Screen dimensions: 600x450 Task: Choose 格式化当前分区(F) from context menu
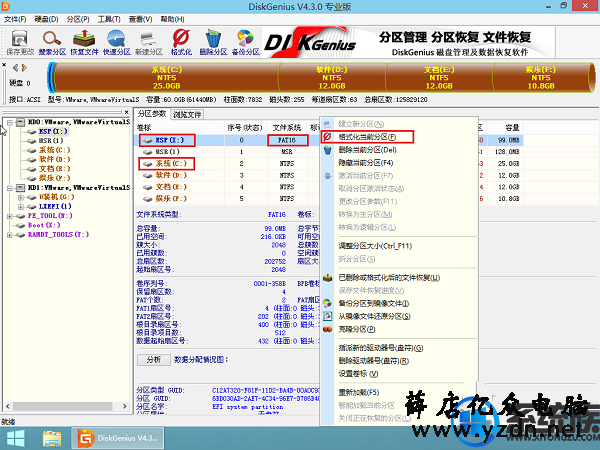(367, 137)
